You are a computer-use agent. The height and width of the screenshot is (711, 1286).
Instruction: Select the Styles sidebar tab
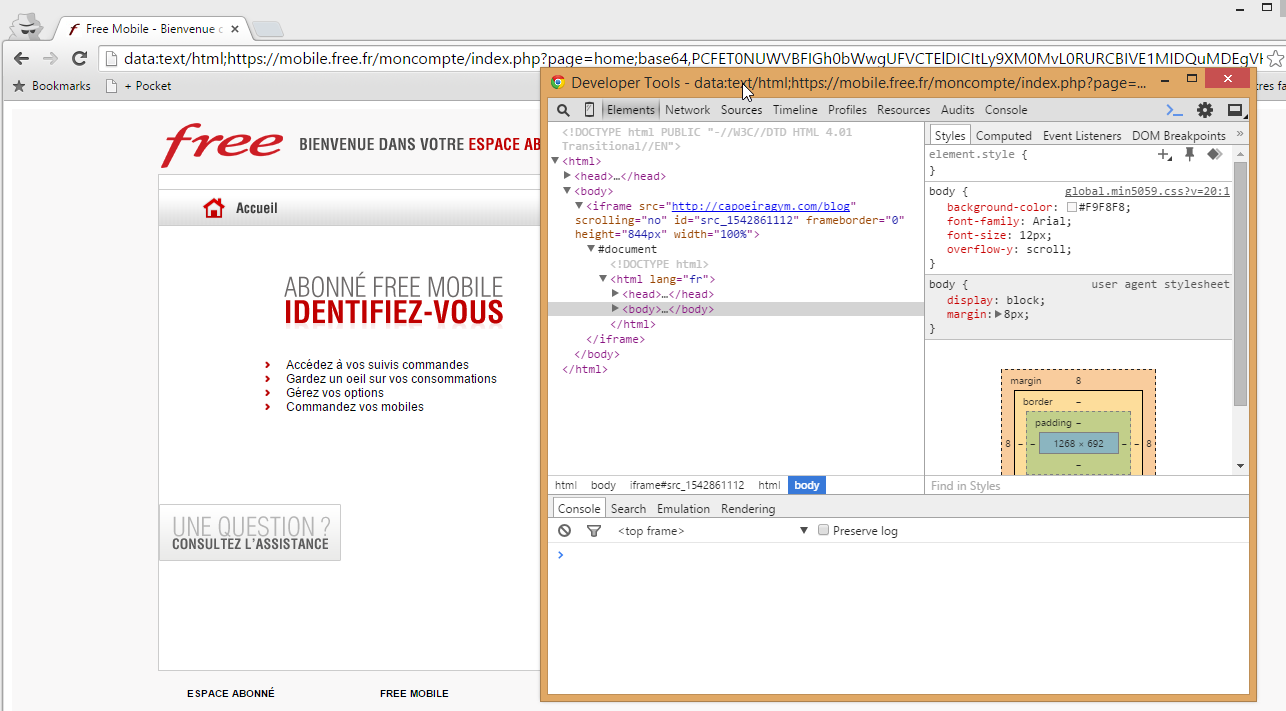950,135
